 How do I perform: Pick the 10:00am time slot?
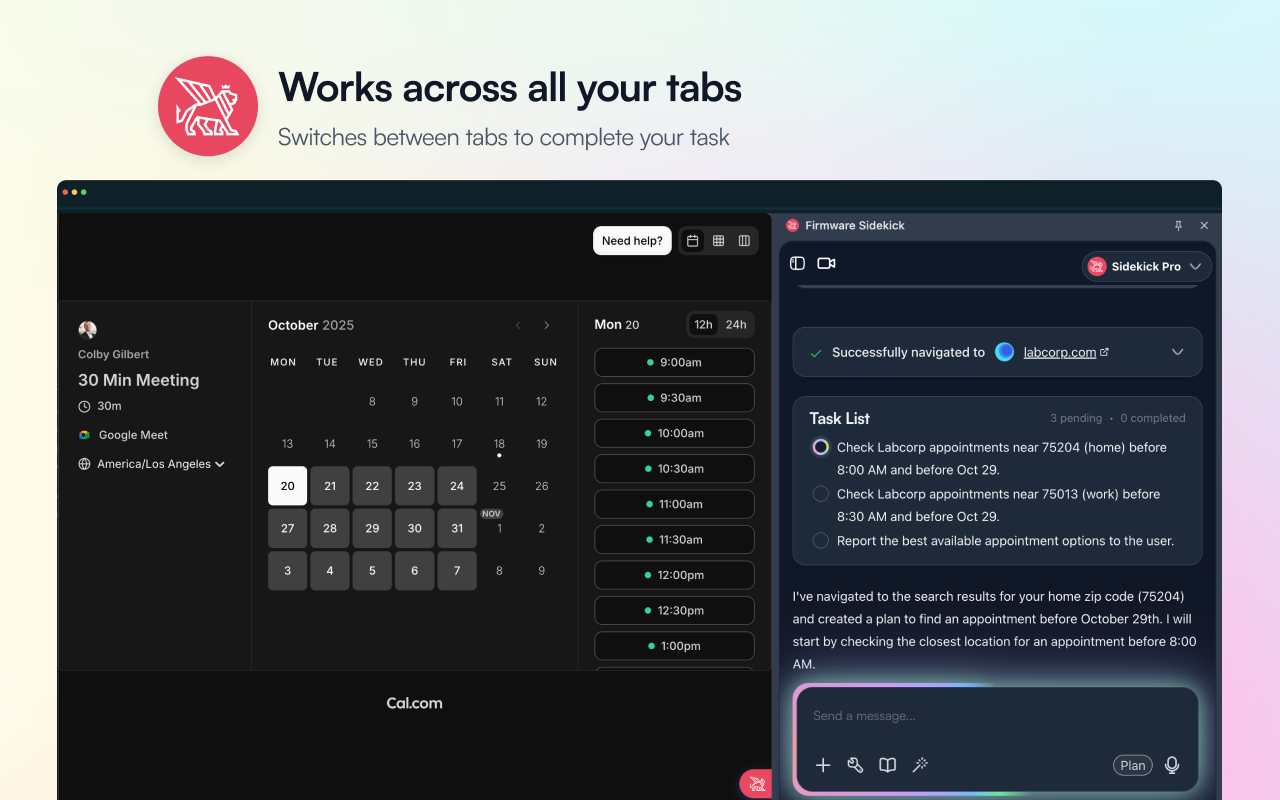674,433
